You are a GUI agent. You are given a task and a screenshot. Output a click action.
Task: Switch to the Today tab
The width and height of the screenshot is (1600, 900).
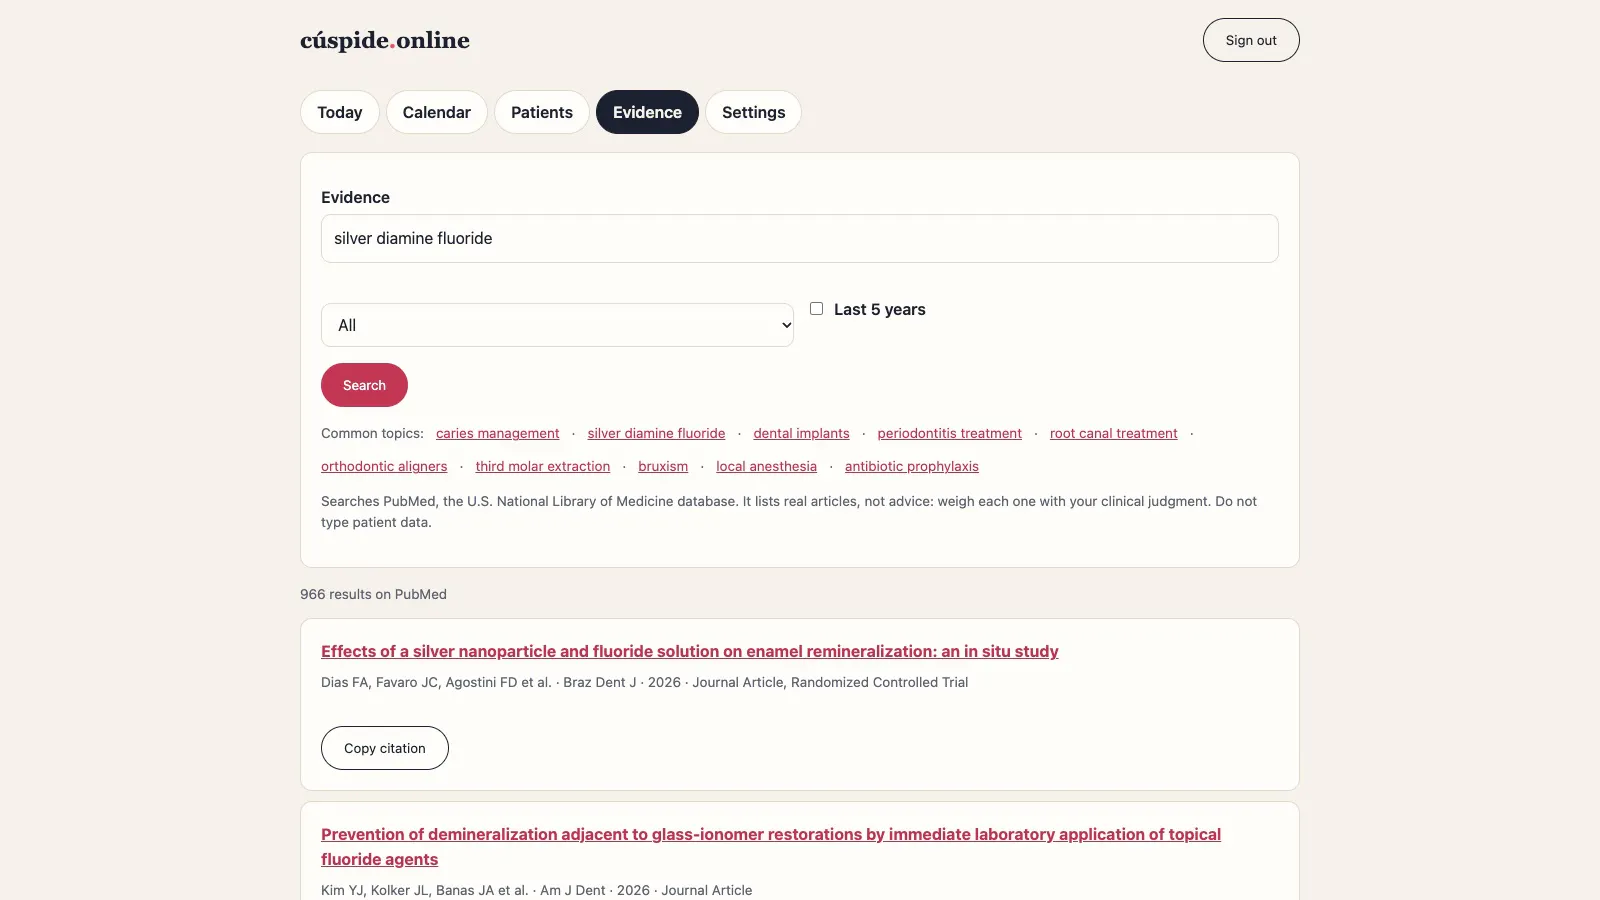point(340,112)
